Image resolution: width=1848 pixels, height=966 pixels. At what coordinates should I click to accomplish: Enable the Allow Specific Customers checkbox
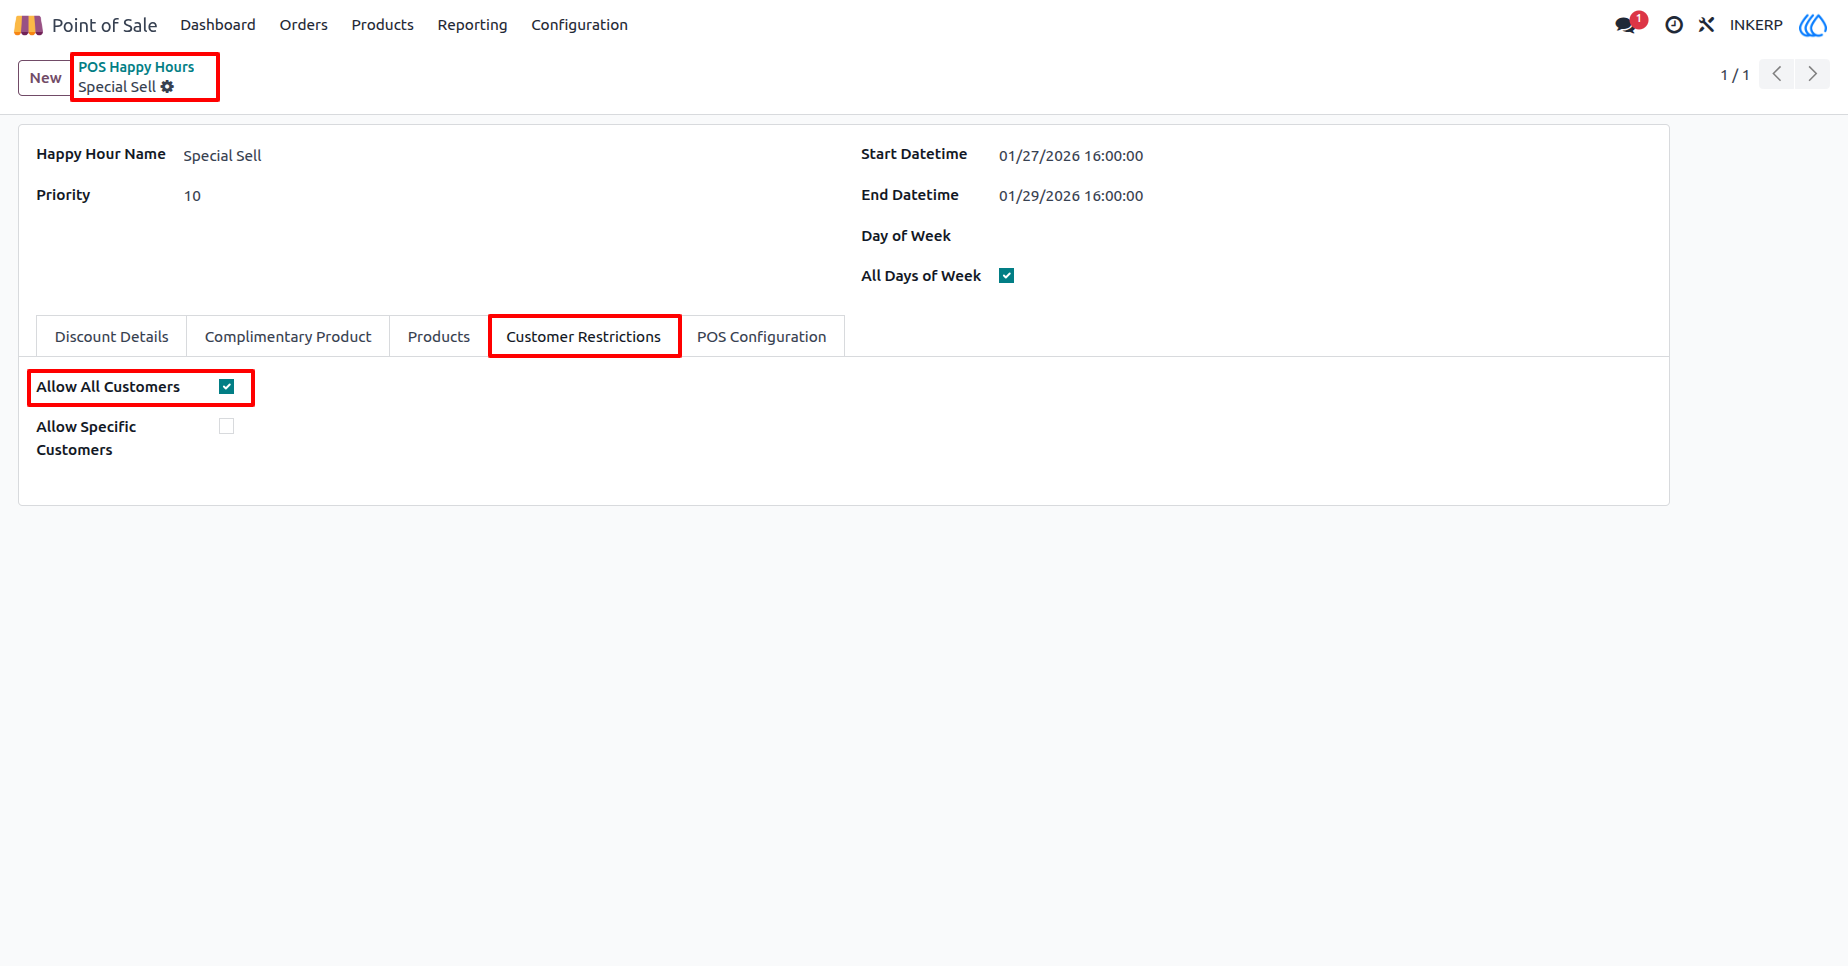pos(227,426)
